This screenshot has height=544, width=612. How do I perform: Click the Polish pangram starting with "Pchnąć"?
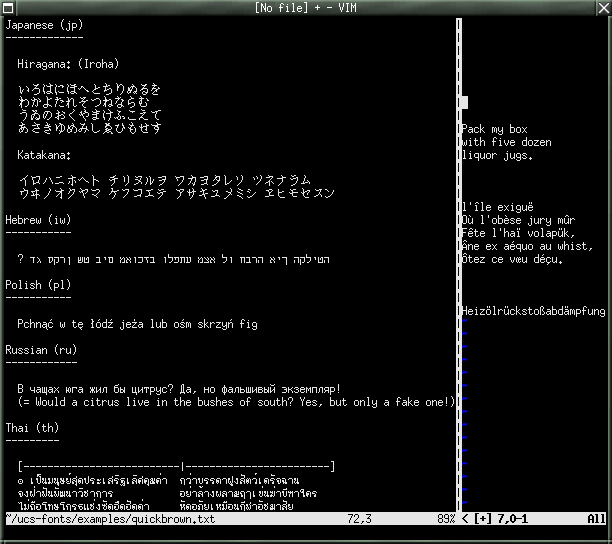click(x=137, y=324)
